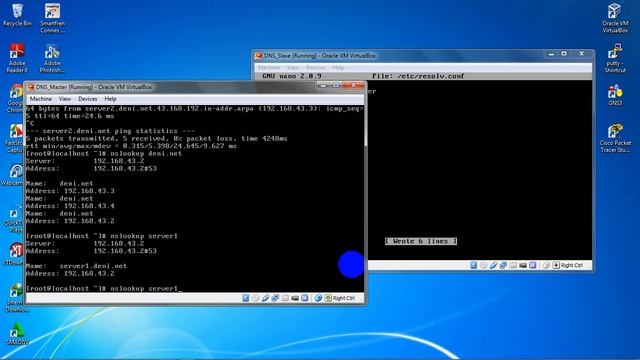Viewport: 640px width, 360px height.
Task: Click 'Address: 192.168.43.3' terminal line
Action: click(70, 191)
